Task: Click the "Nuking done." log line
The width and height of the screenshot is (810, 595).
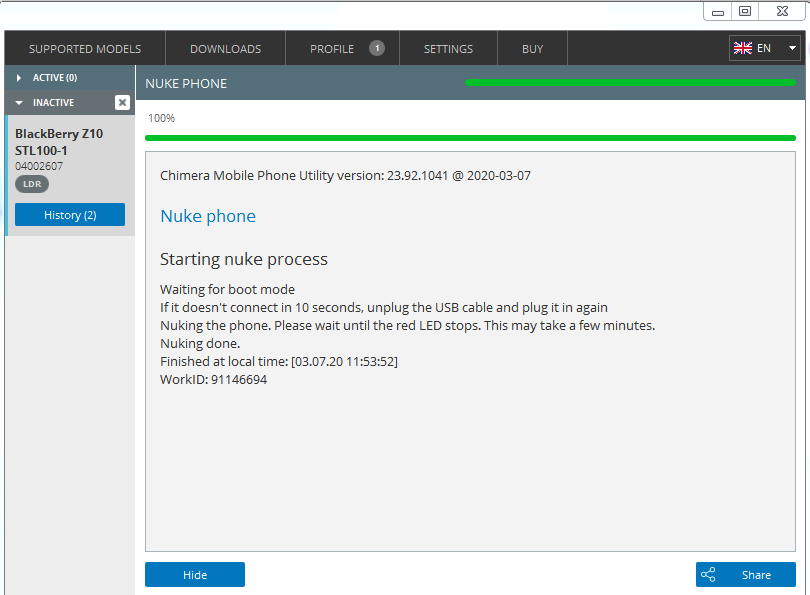Action: point(200,343)
